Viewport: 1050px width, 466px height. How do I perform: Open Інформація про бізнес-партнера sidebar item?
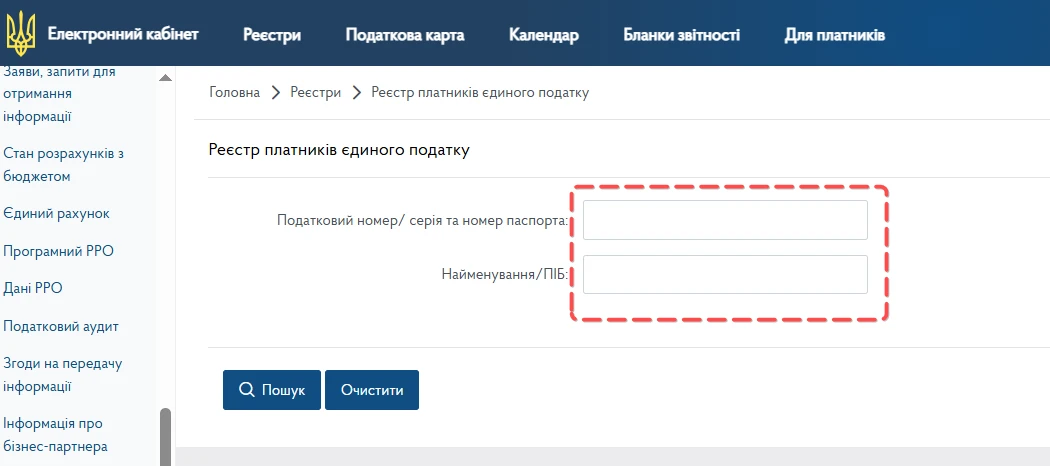(x=55, y=435)
